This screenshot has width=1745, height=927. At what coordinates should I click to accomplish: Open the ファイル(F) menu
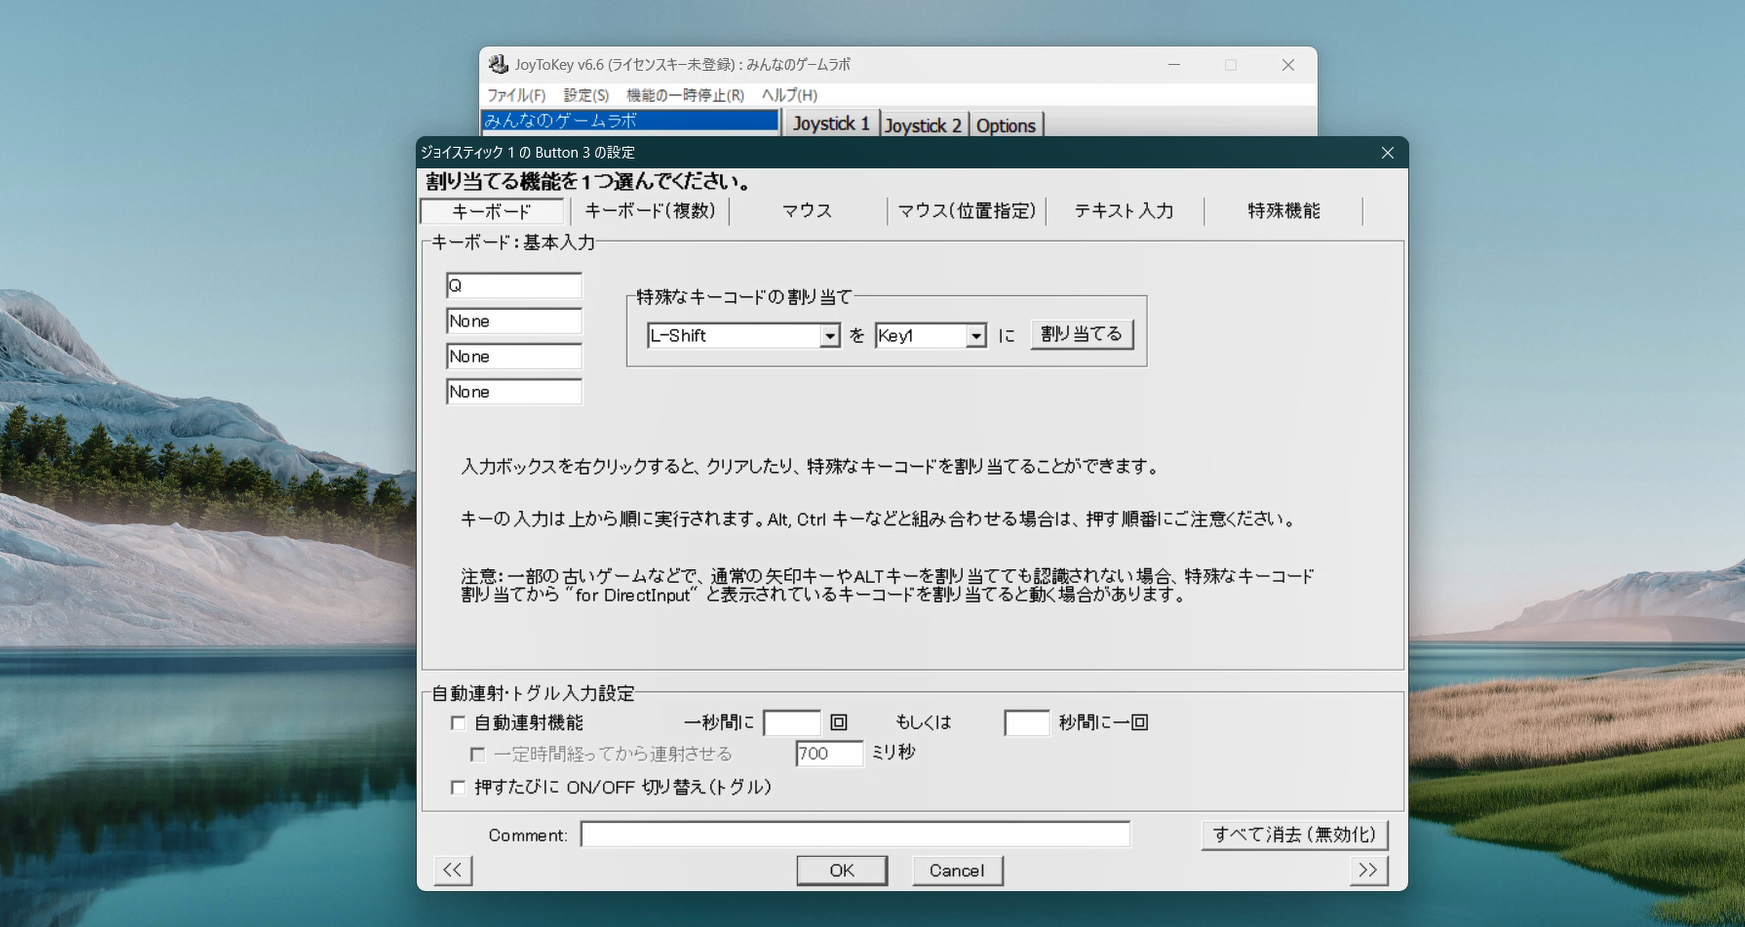(516, 95)
